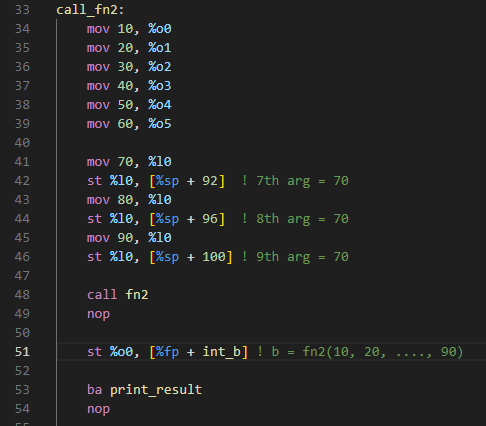The image size is (486, 426).
Task: Click line number 51 in gutter
Action: click(22, 352)
